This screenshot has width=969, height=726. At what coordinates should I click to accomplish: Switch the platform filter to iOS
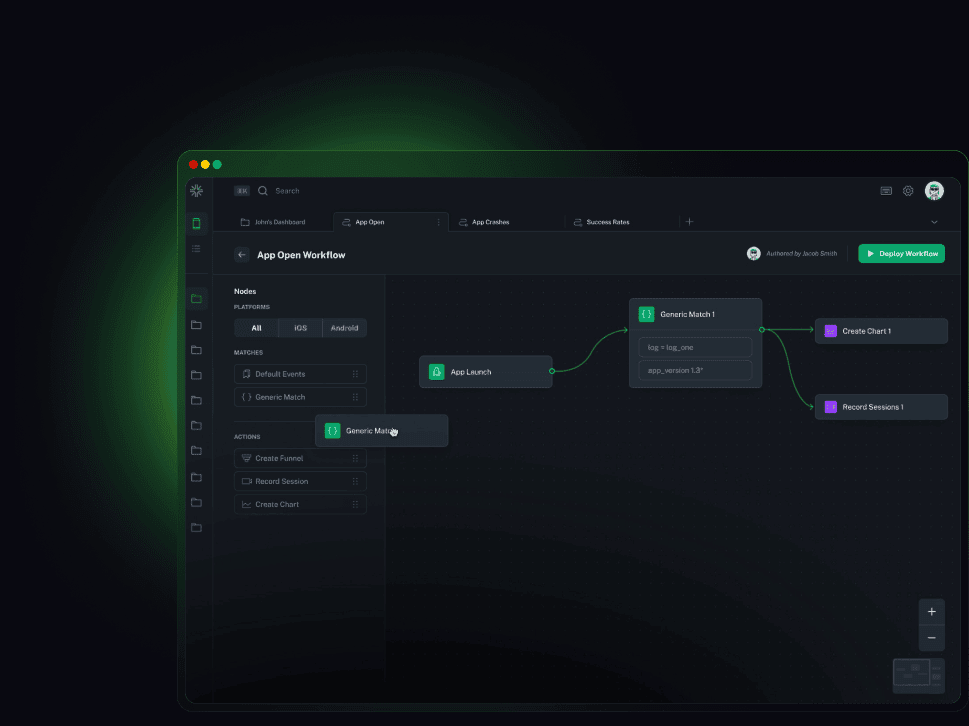(x=300, y=328)
